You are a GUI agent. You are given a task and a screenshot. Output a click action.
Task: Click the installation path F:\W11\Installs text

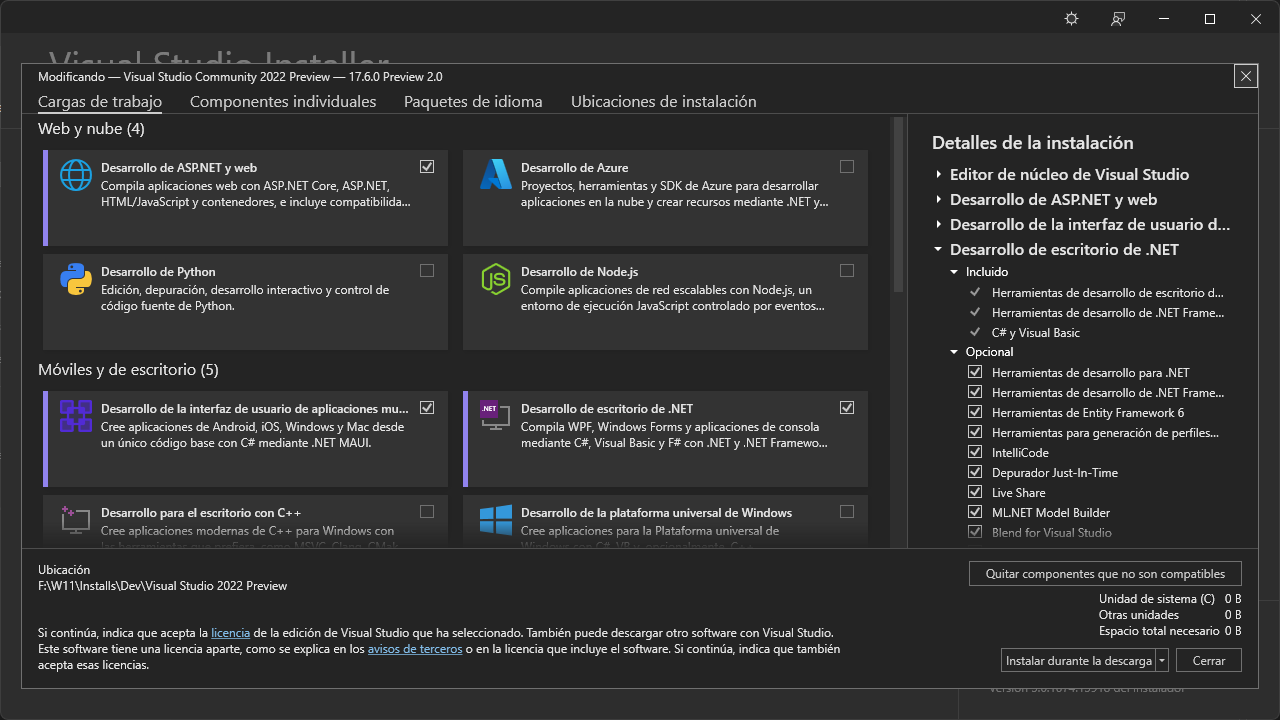pos(162,586)
